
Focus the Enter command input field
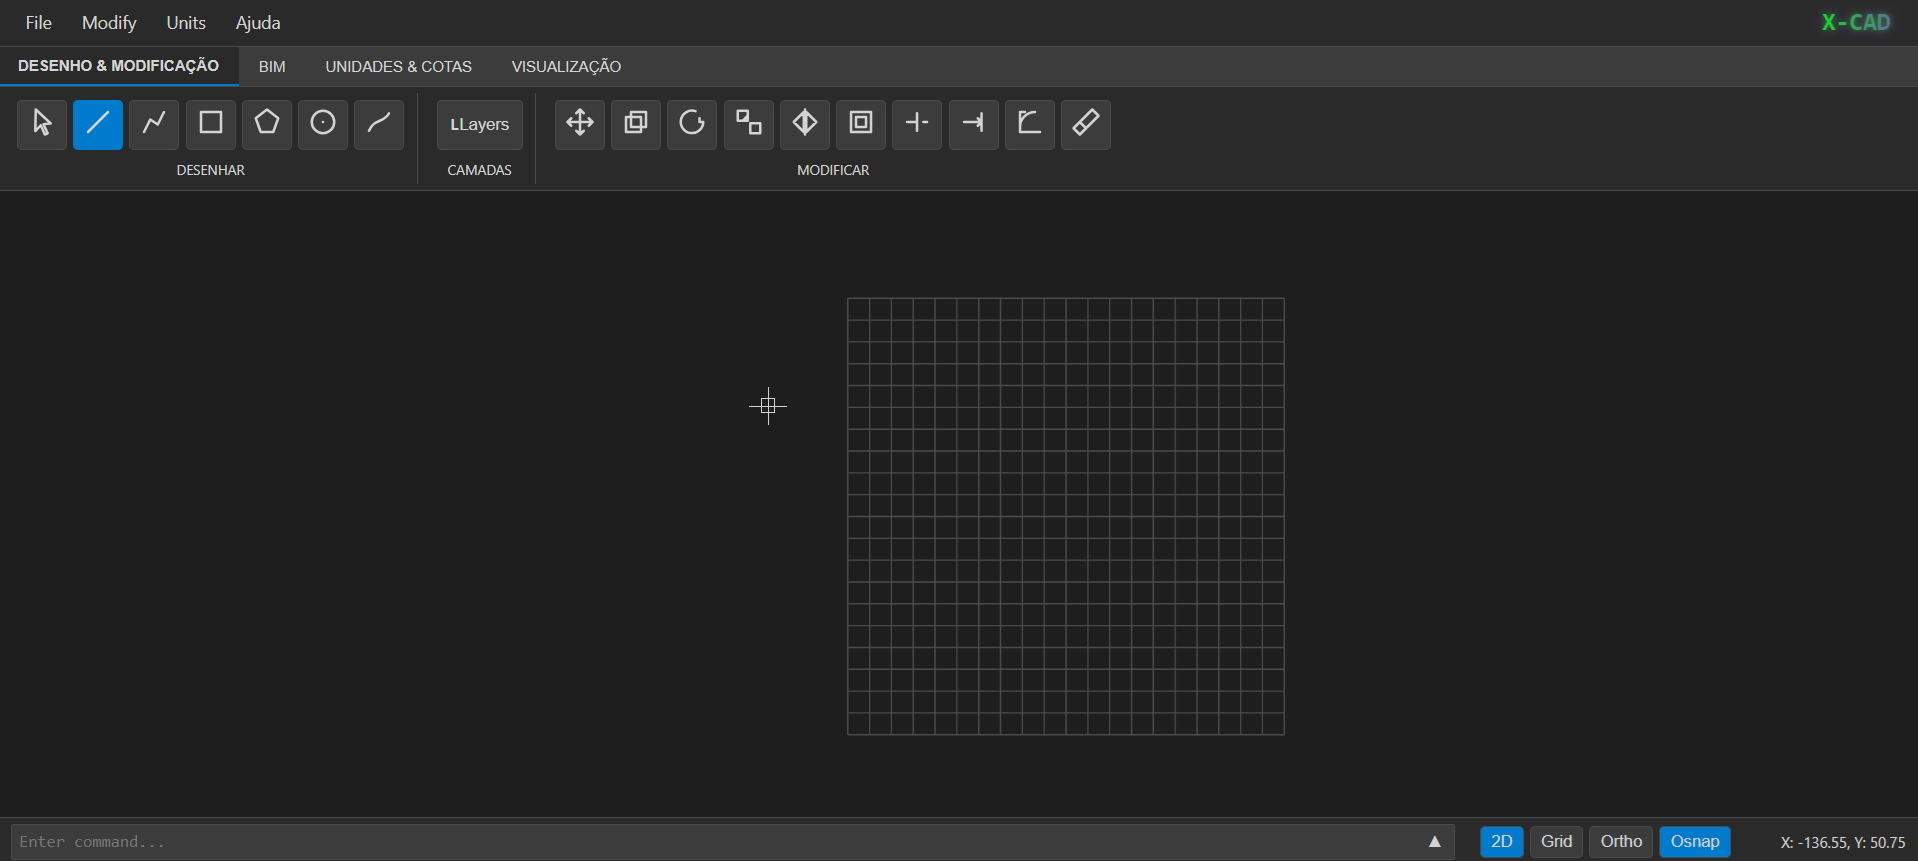click(x=733, y=842)
